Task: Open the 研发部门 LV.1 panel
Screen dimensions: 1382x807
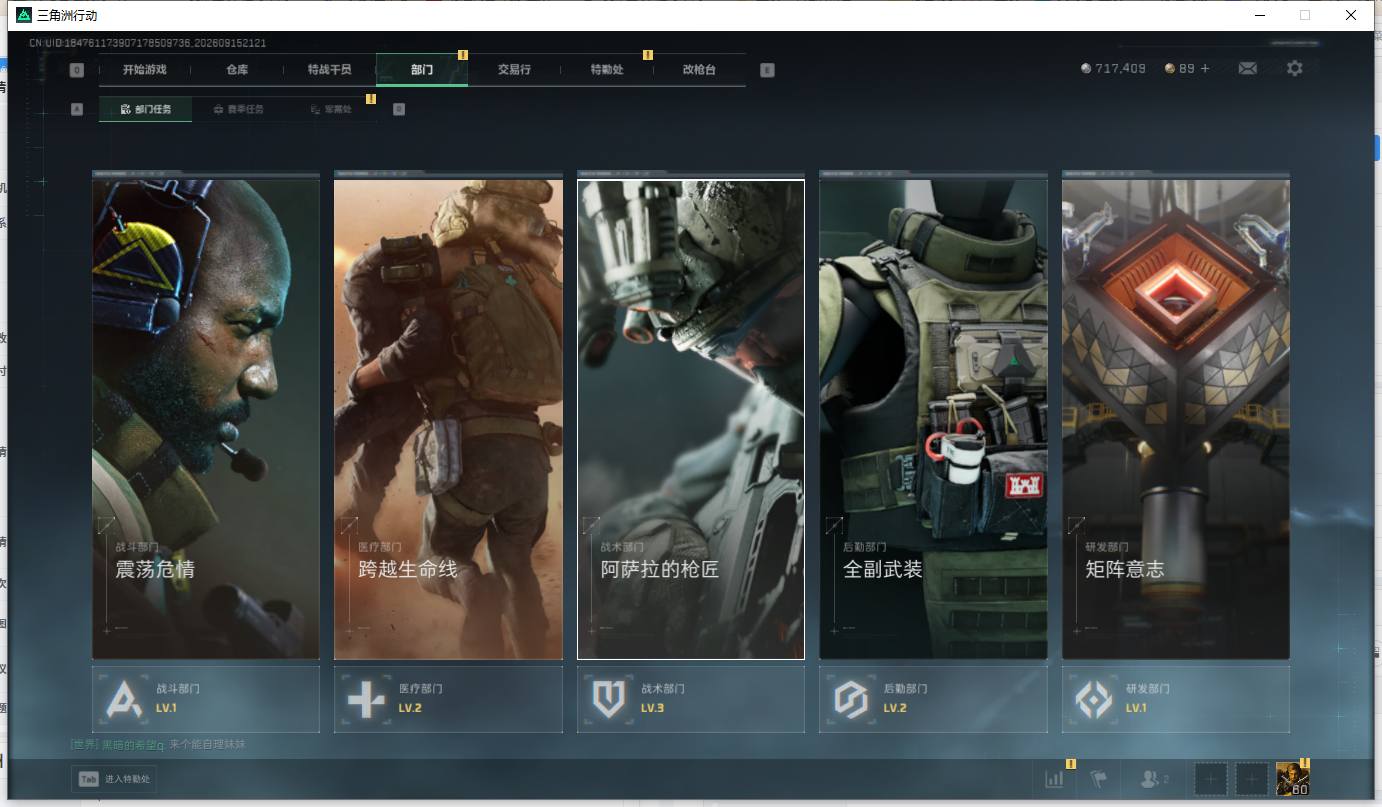Action: tap(1176, 699)
